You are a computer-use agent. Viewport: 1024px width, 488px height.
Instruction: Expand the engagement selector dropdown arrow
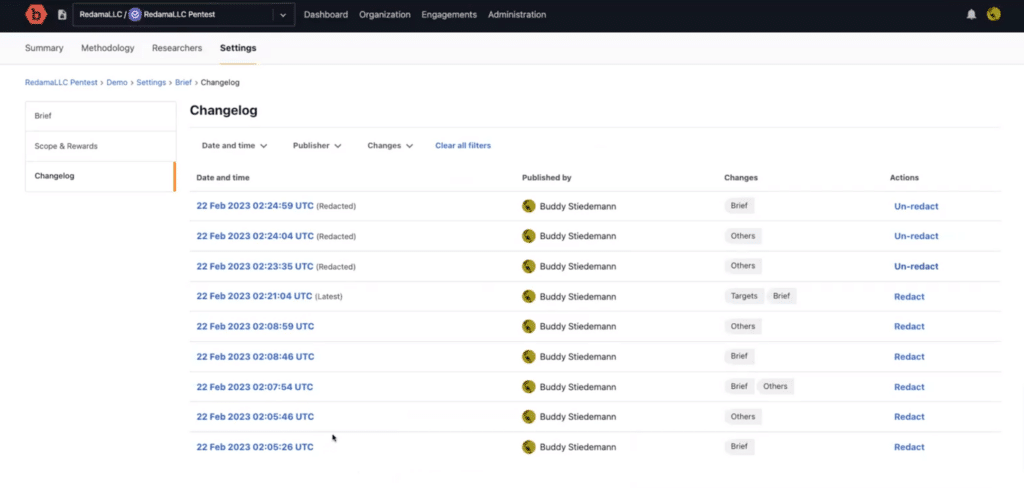pos(283,15)
